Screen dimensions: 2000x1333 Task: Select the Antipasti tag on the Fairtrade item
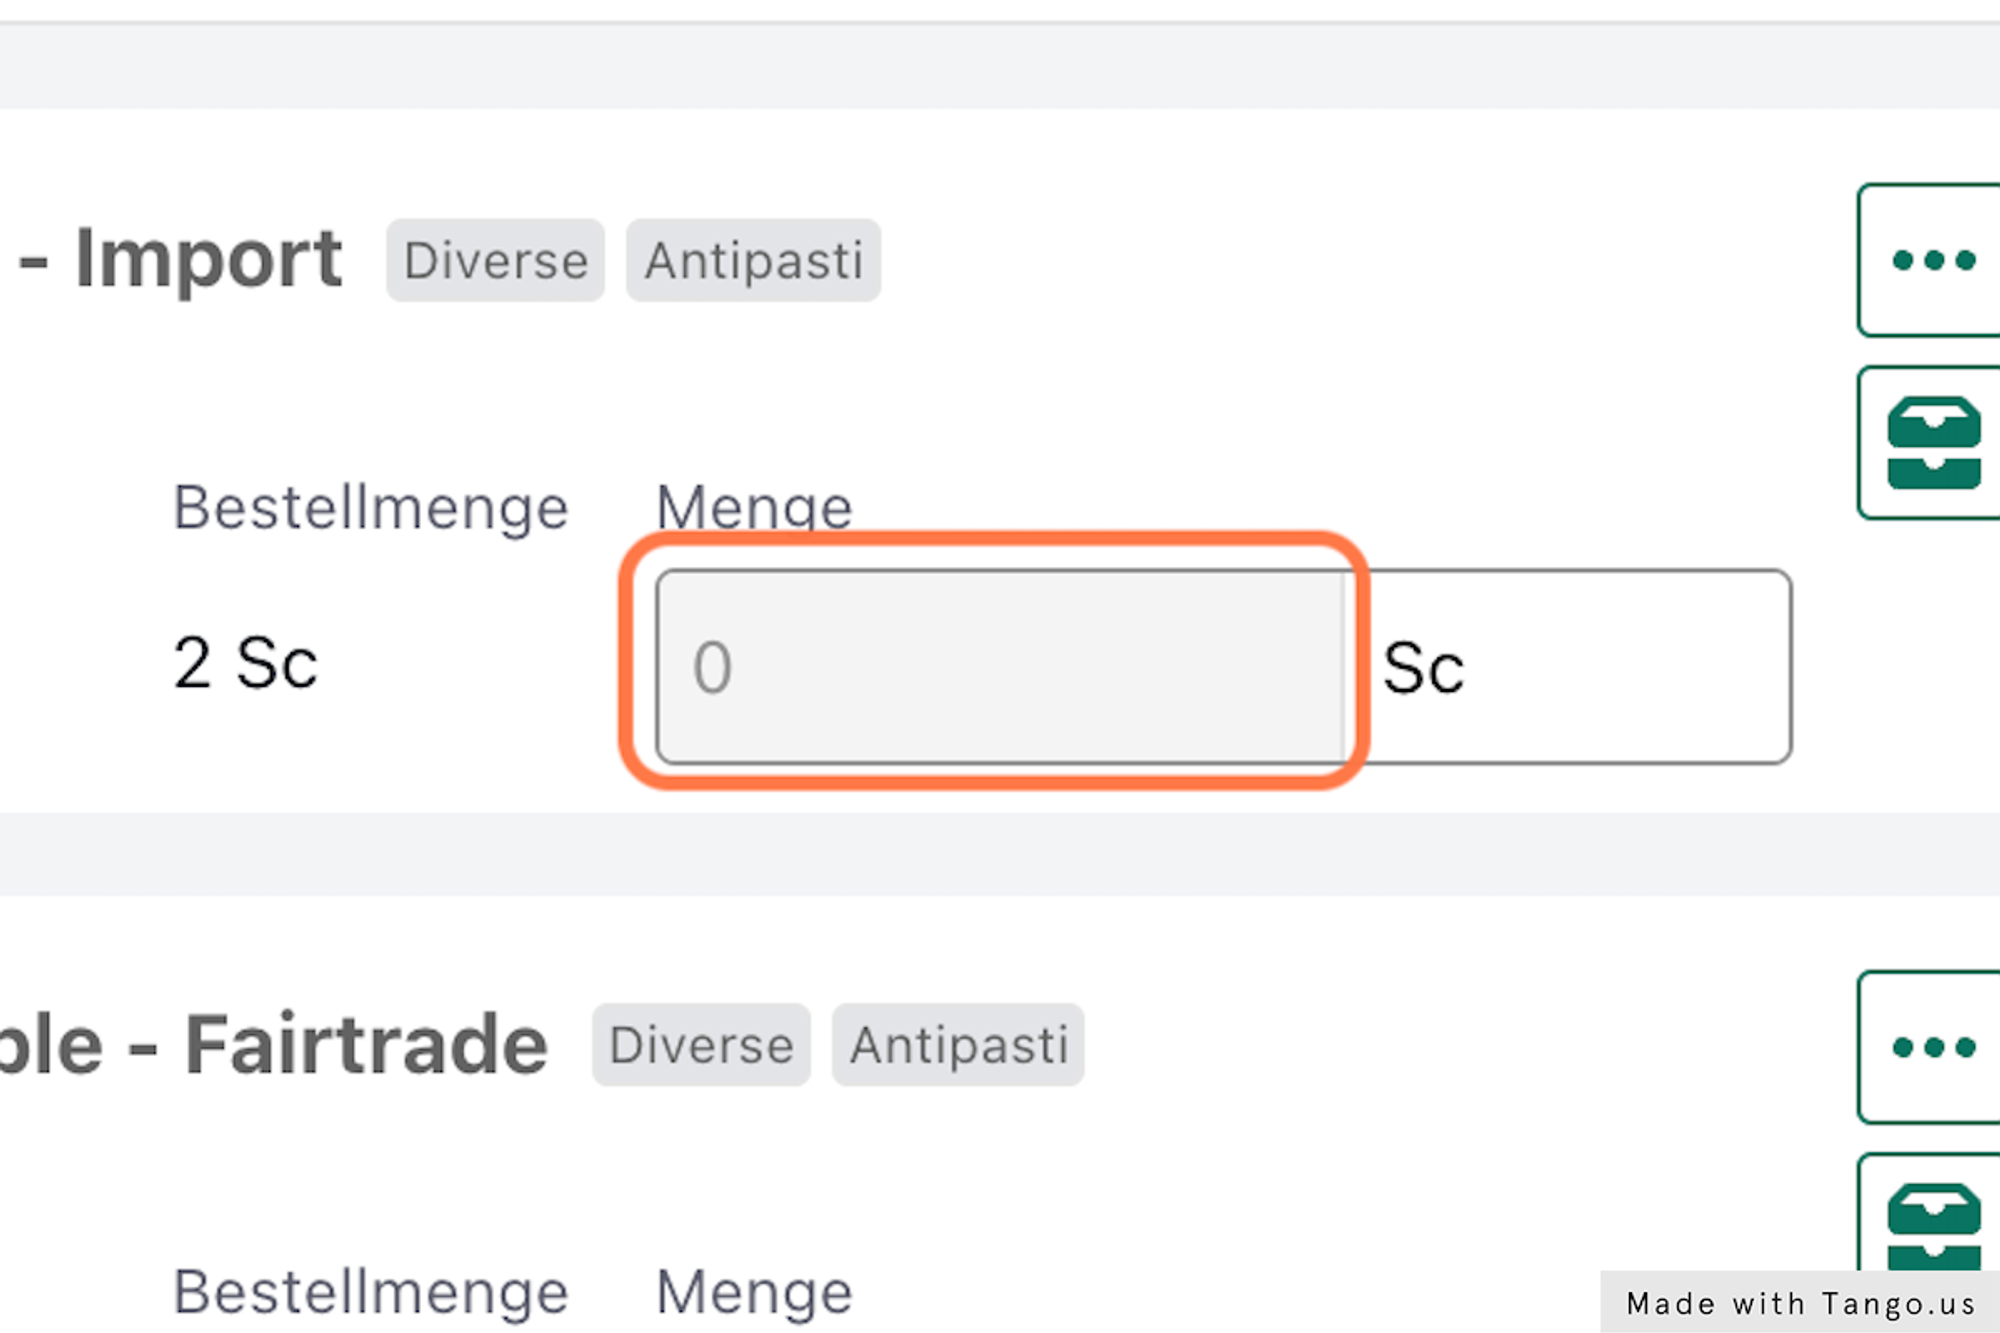click(958, 1045)
